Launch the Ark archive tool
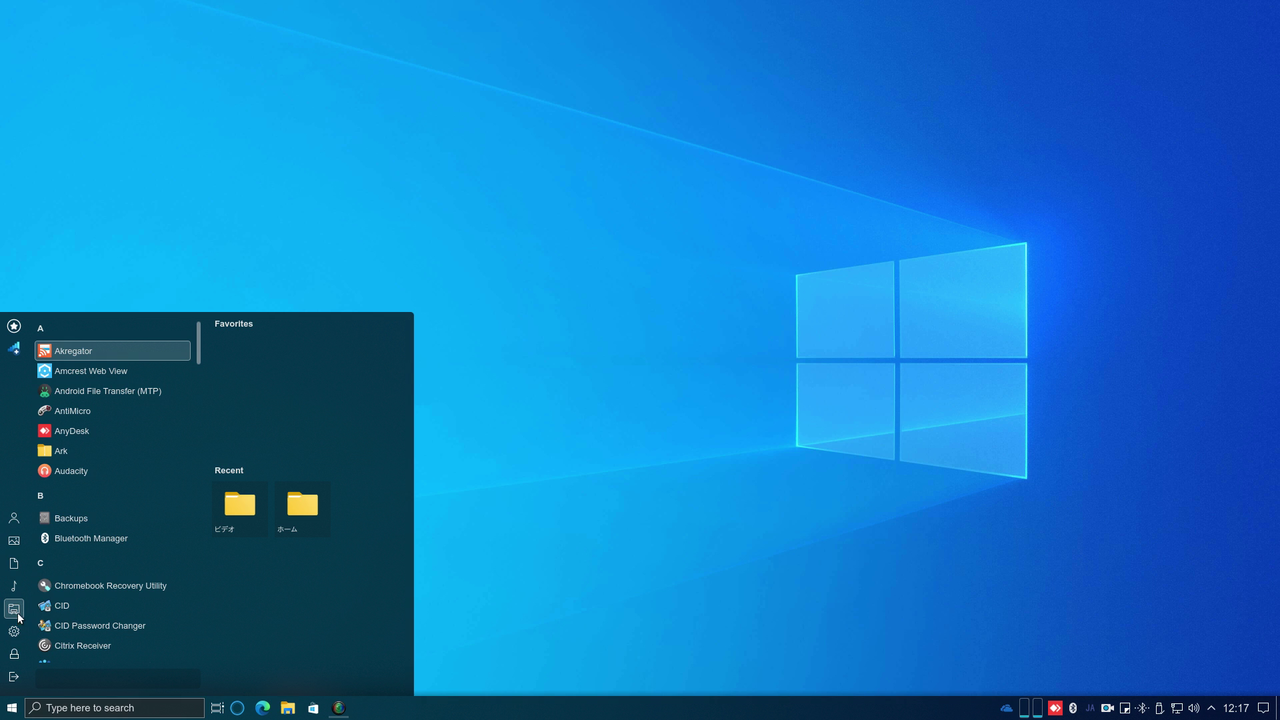 (x=112, y=451)
